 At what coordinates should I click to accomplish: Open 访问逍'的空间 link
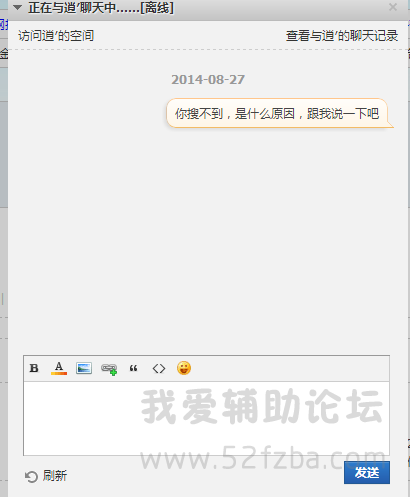[56, 36]
